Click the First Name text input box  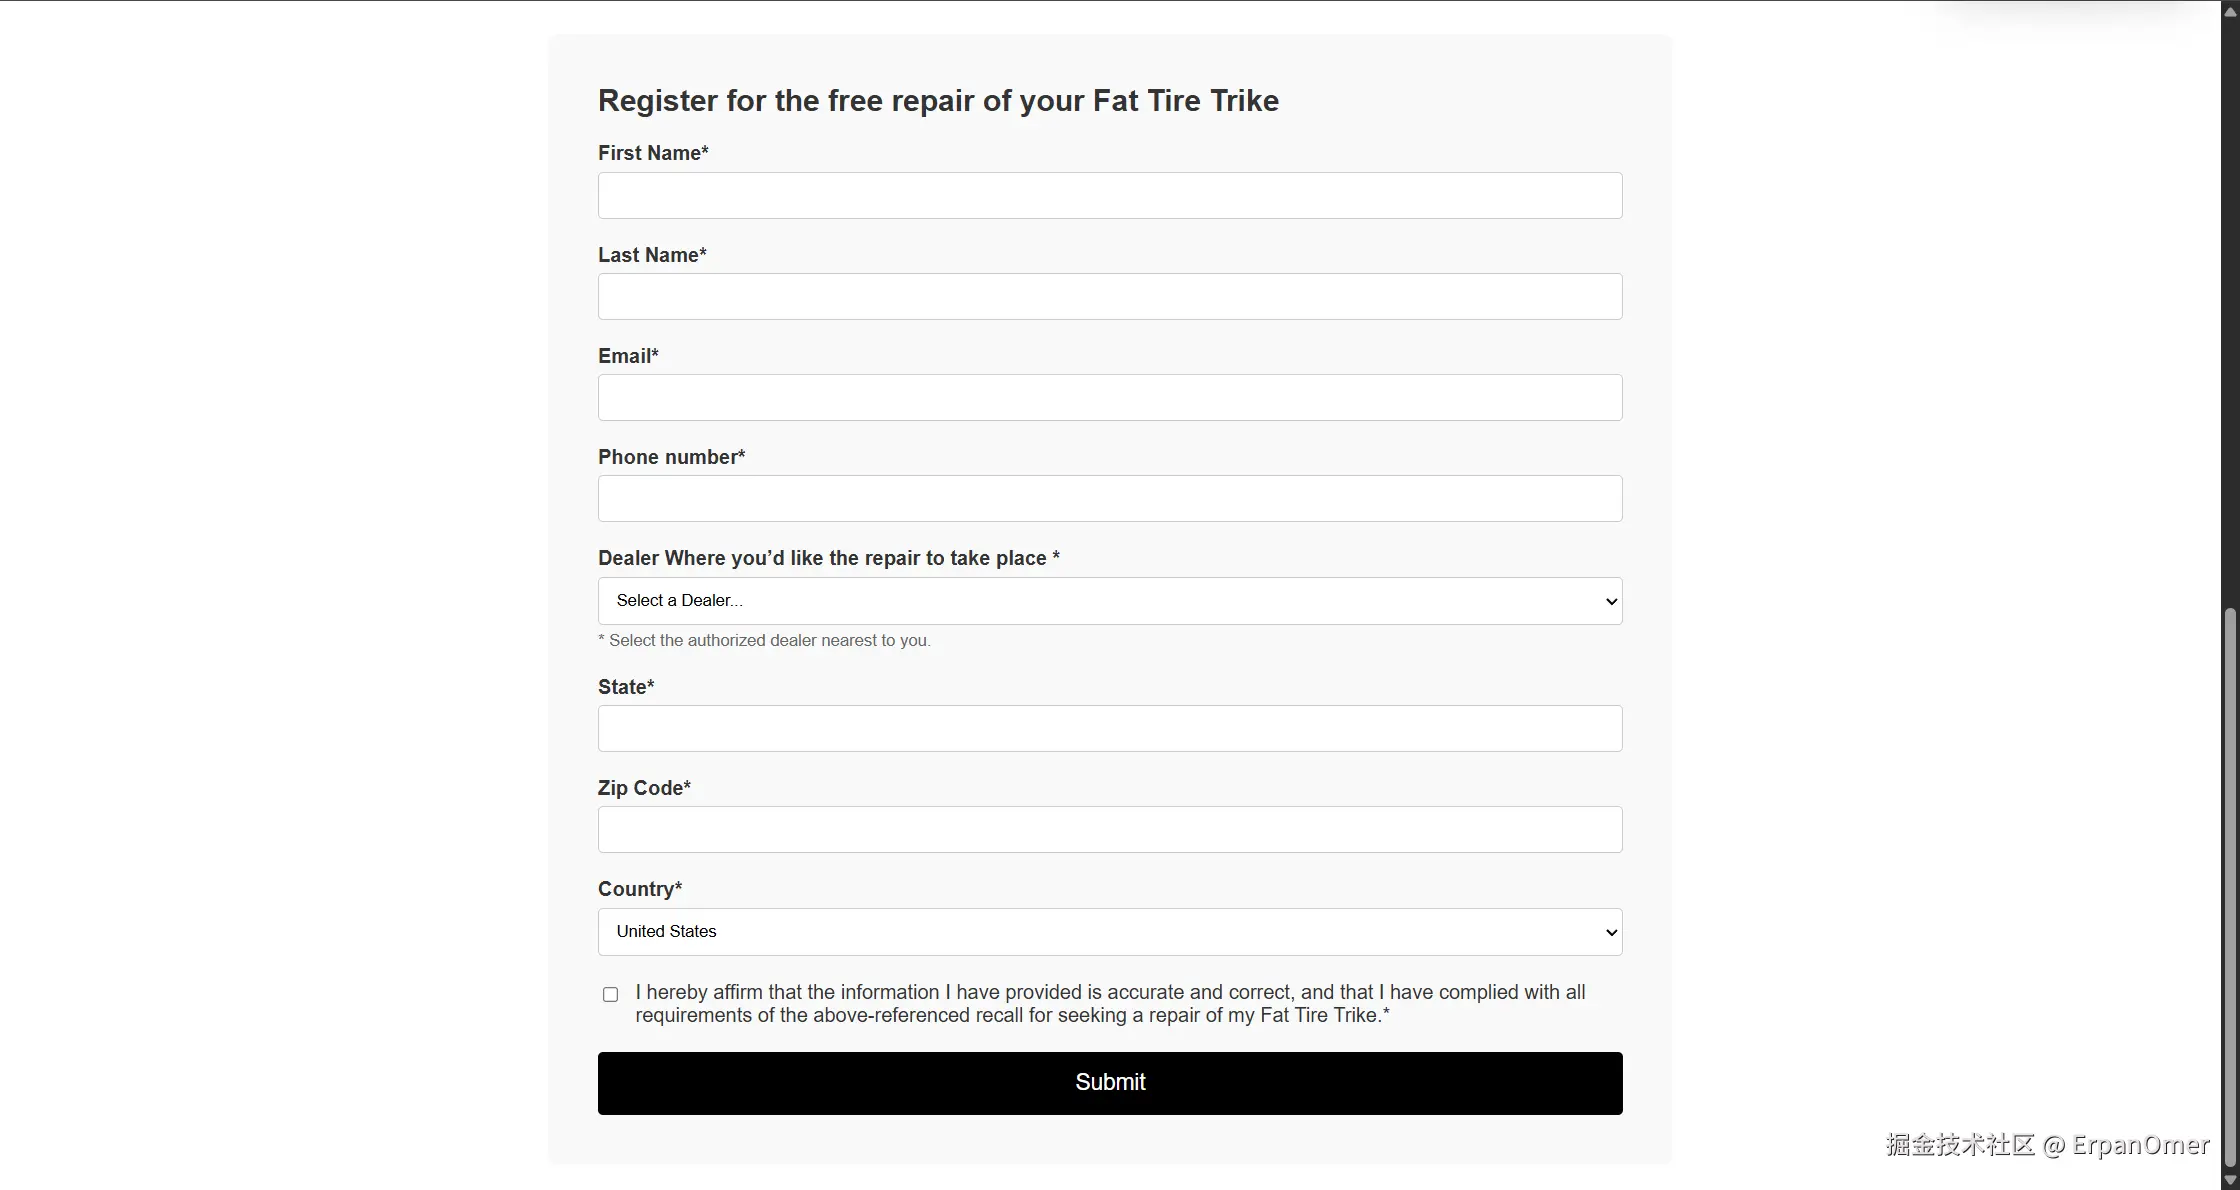tap(1110, 195)
